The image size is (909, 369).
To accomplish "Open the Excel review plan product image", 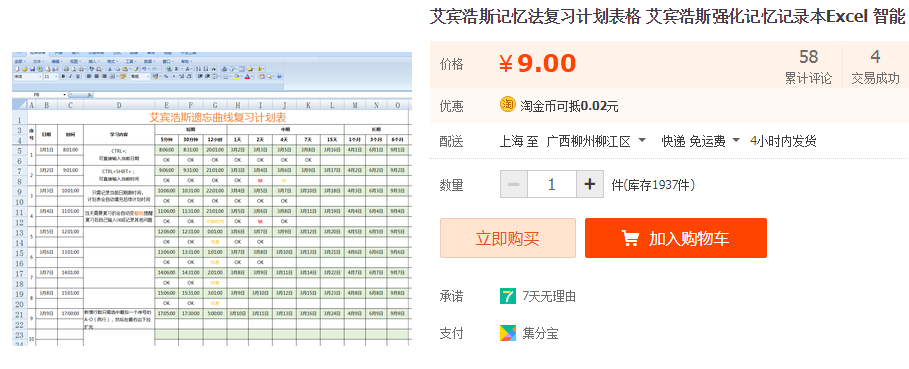I will [x=212, y=199].
